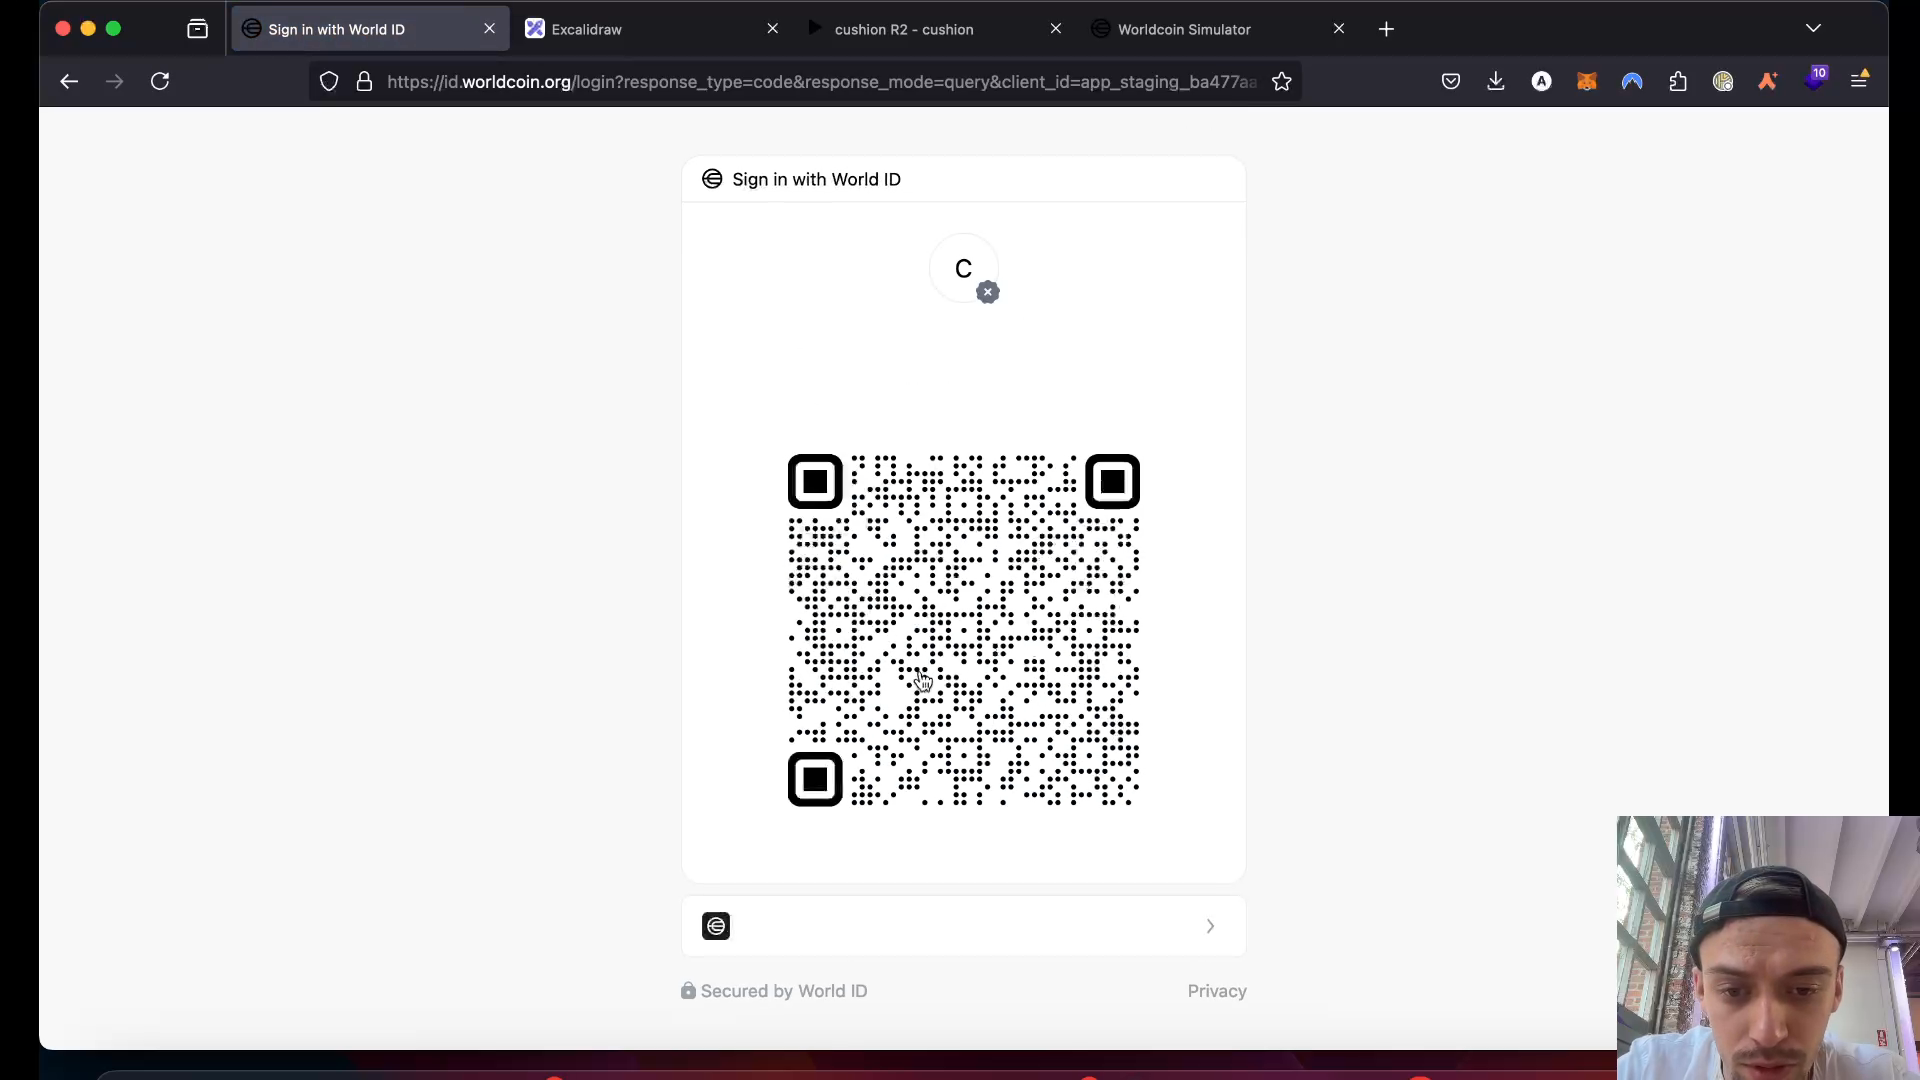Click the Secured by World ID text

point(784,991)
